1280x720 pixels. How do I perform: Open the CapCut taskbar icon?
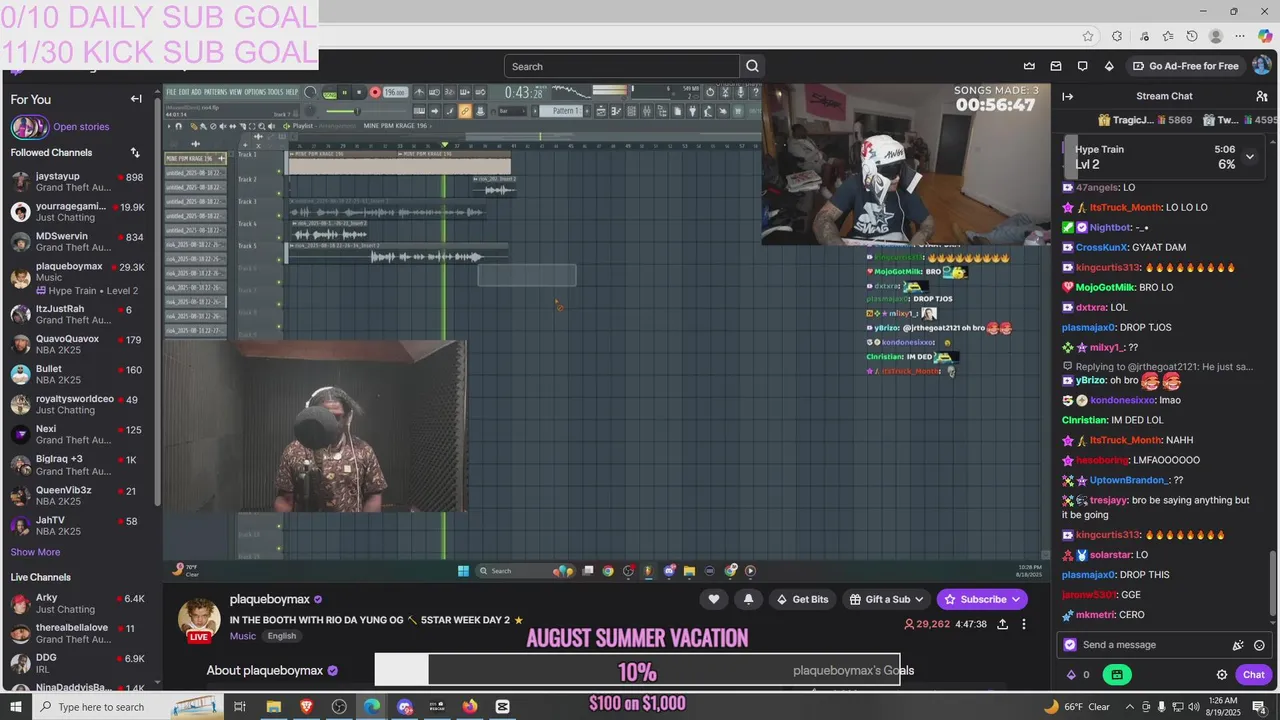tap(503, 707)
